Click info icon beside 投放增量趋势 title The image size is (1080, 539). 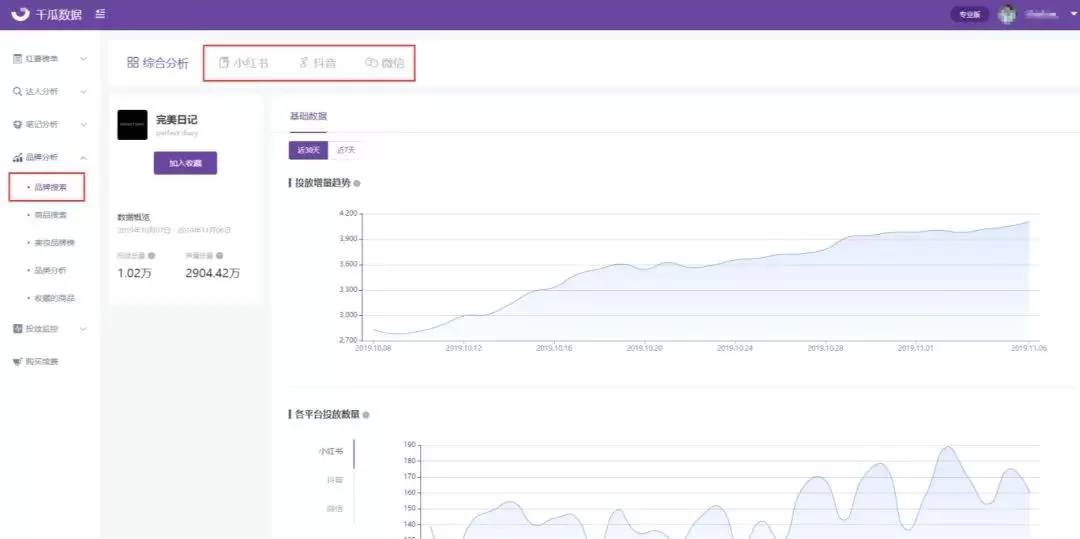tap(357, 183)
